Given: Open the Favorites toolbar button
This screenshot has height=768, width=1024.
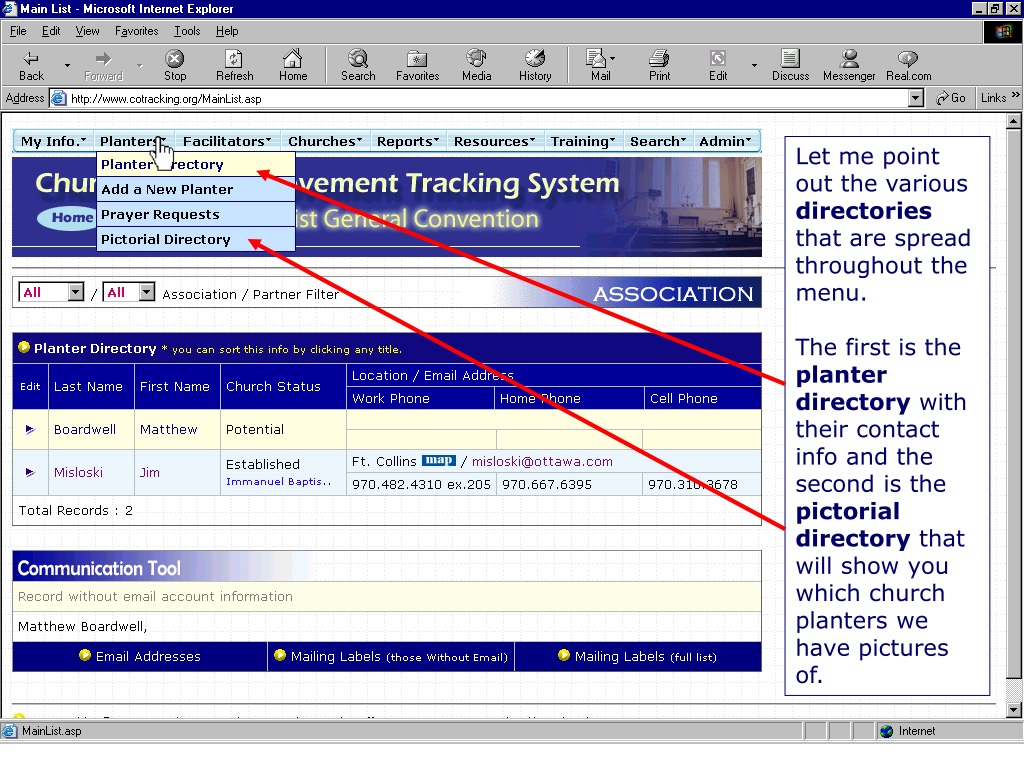Looking at the screenshot, I should click(x=417, y=65).
